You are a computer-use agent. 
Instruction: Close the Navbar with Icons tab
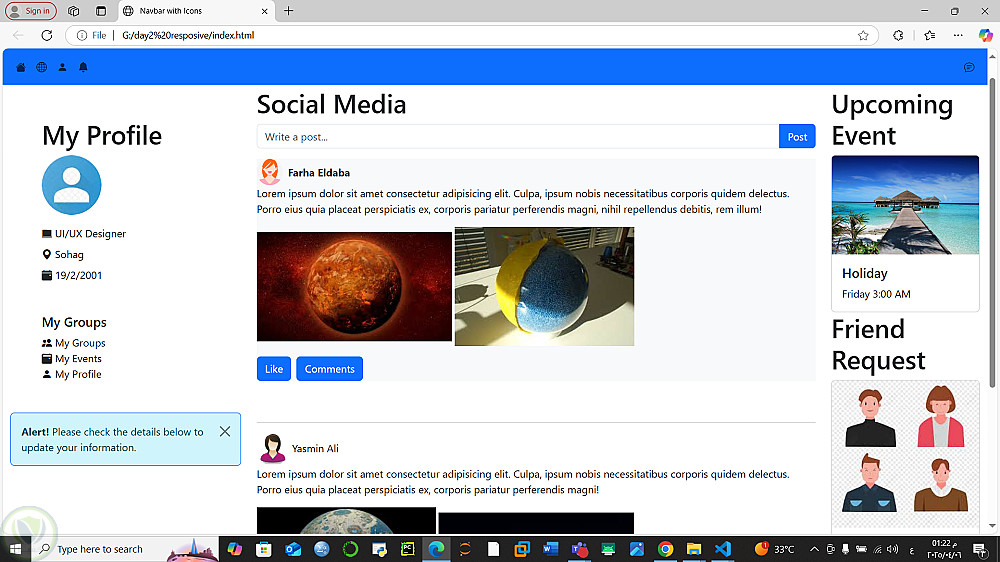point(264,11)
